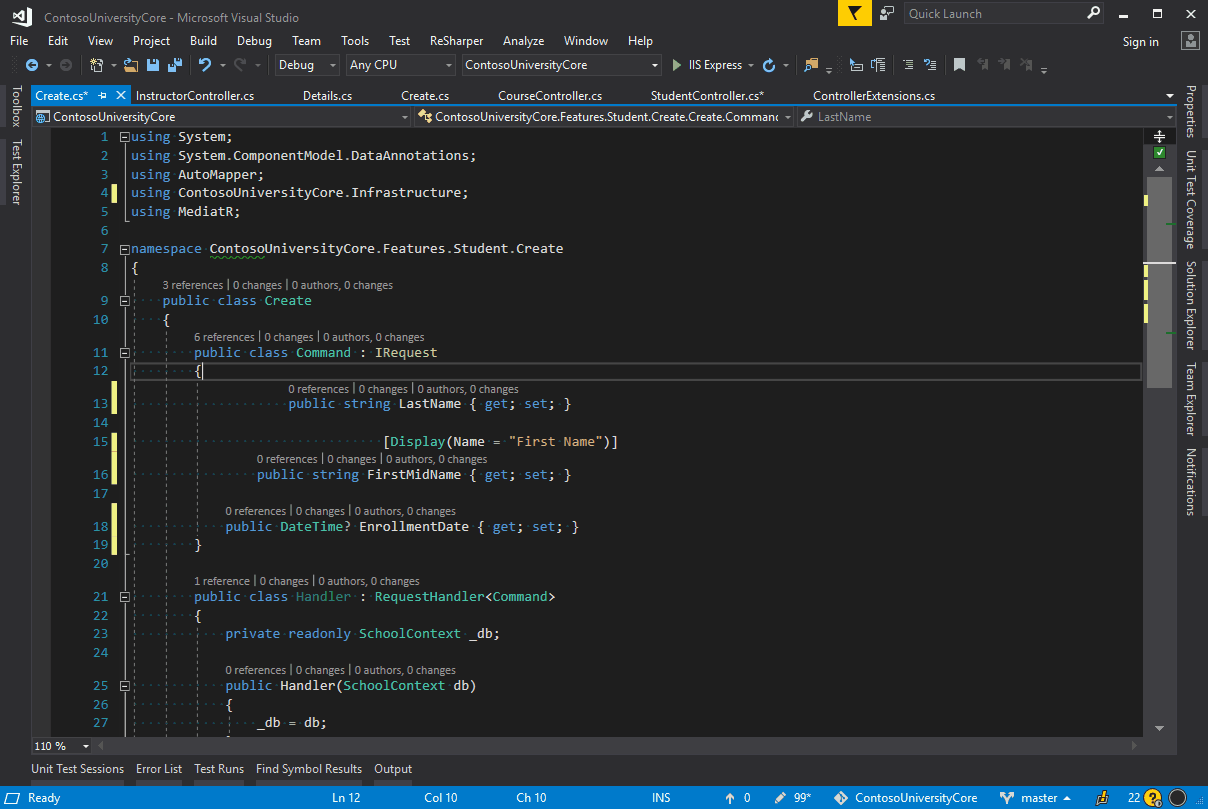Viewport: 1208px width, 809px height.
Task: Click the pending changes pencil indicator
Action: tap(793, 798)
